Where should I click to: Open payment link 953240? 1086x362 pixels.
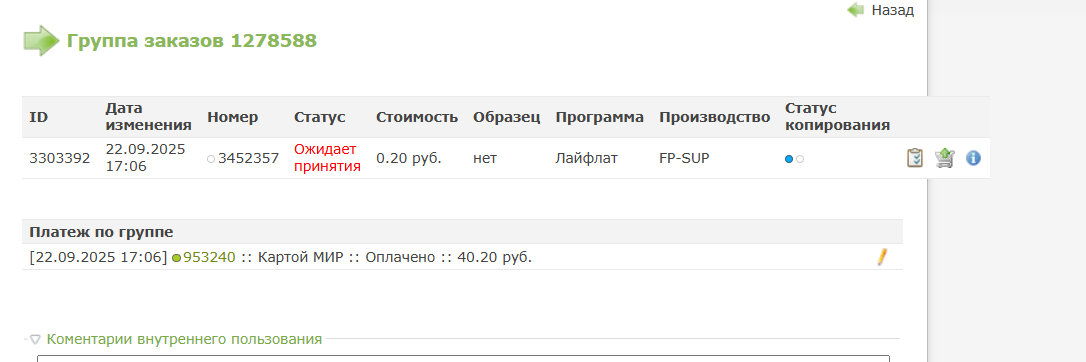tap(209, 257)
